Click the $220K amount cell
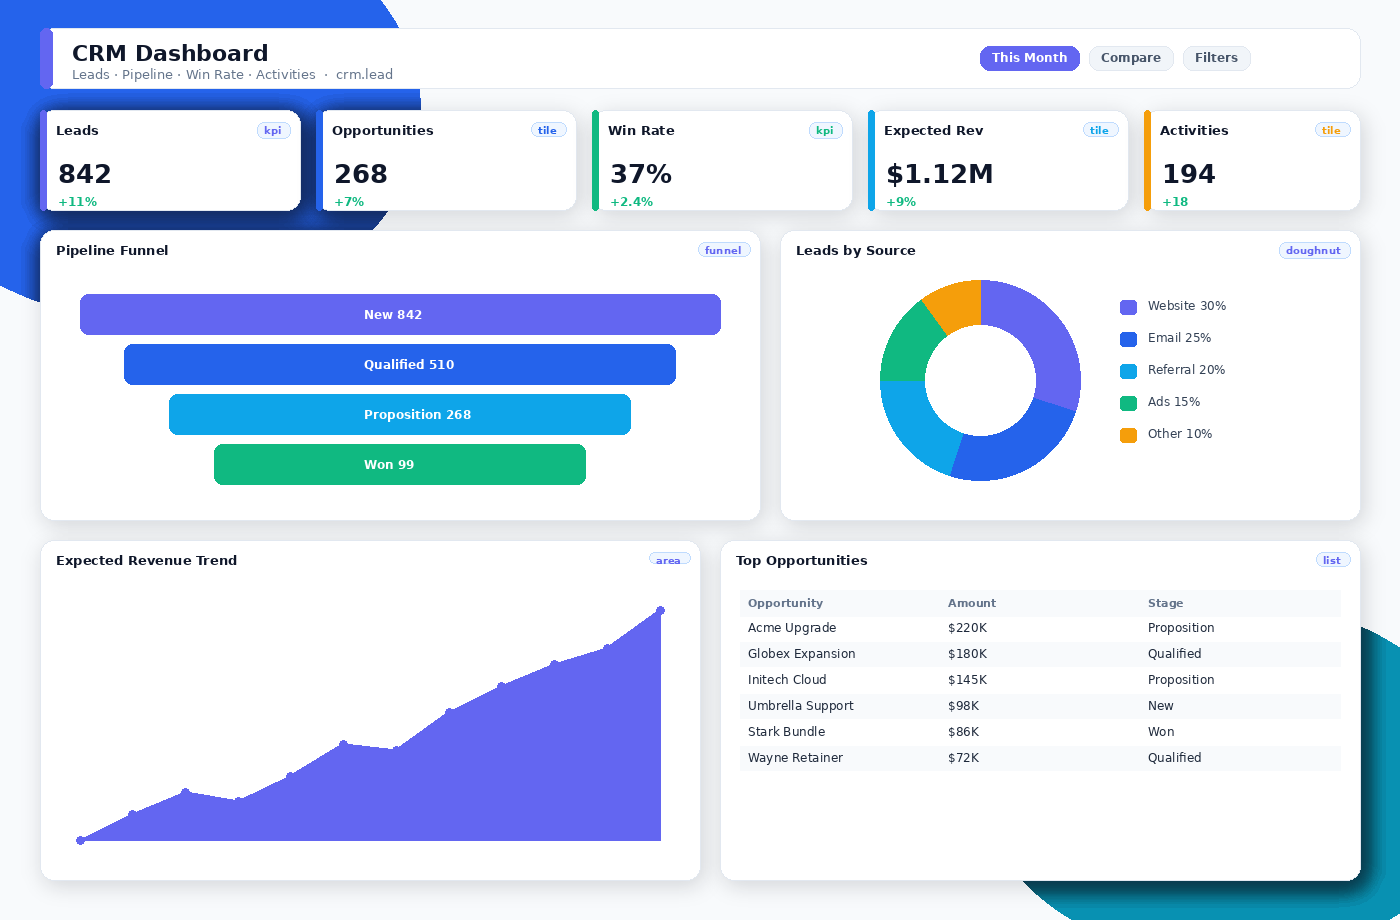Image resolution: width=1400 pixels, height=920 pixels. coord(967,628)
